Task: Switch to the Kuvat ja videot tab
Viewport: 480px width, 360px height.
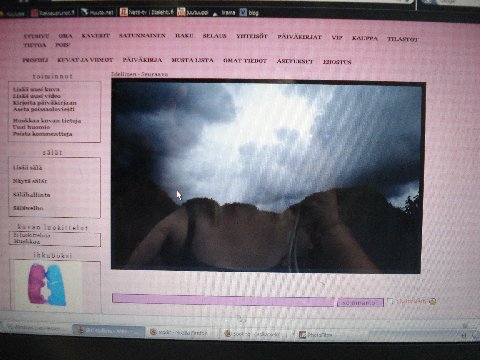Action: (85, 60)
